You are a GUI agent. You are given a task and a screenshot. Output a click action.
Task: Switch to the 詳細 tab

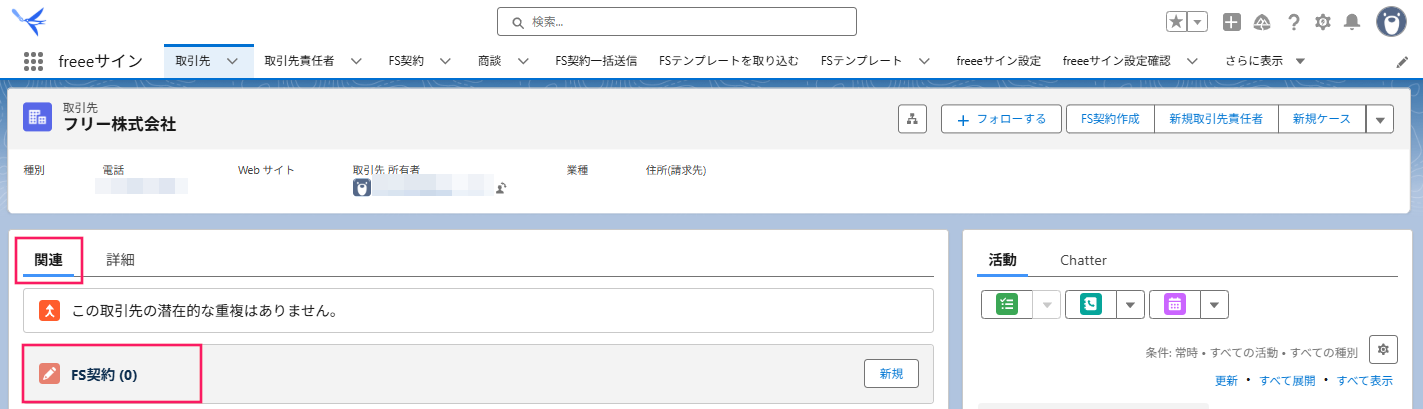click(120, 260)
